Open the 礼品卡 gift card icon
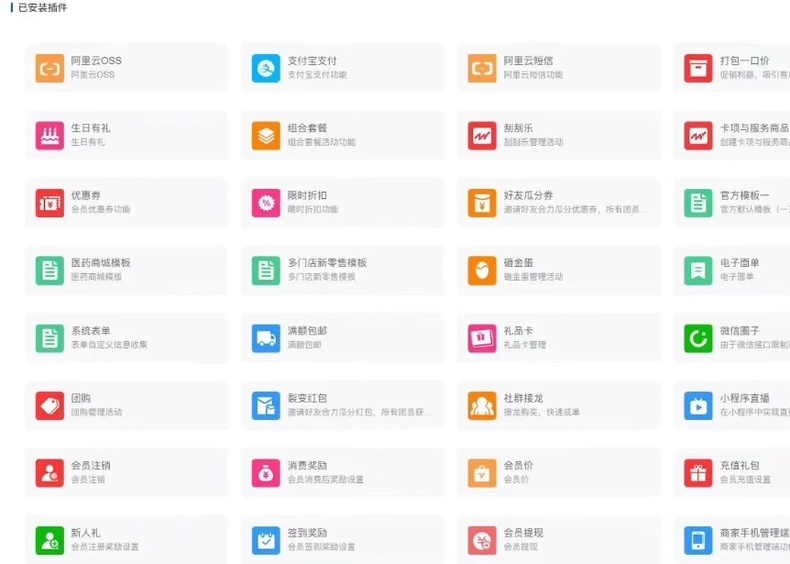 [482, 338]
